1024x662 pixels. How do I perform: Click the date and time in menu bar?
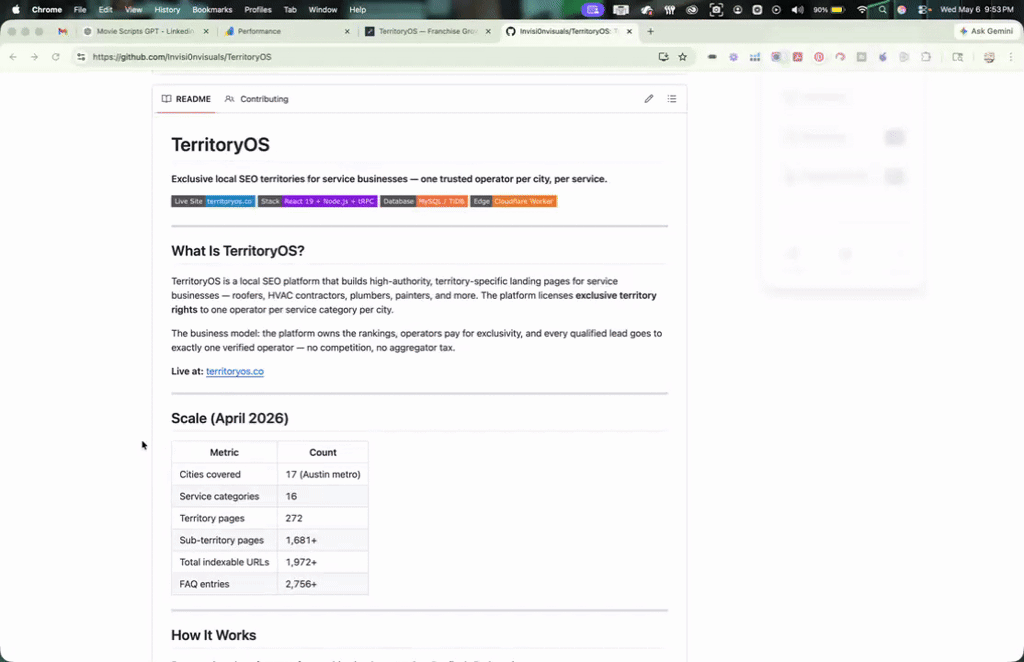pyautogui.click(x=977, y=10)
